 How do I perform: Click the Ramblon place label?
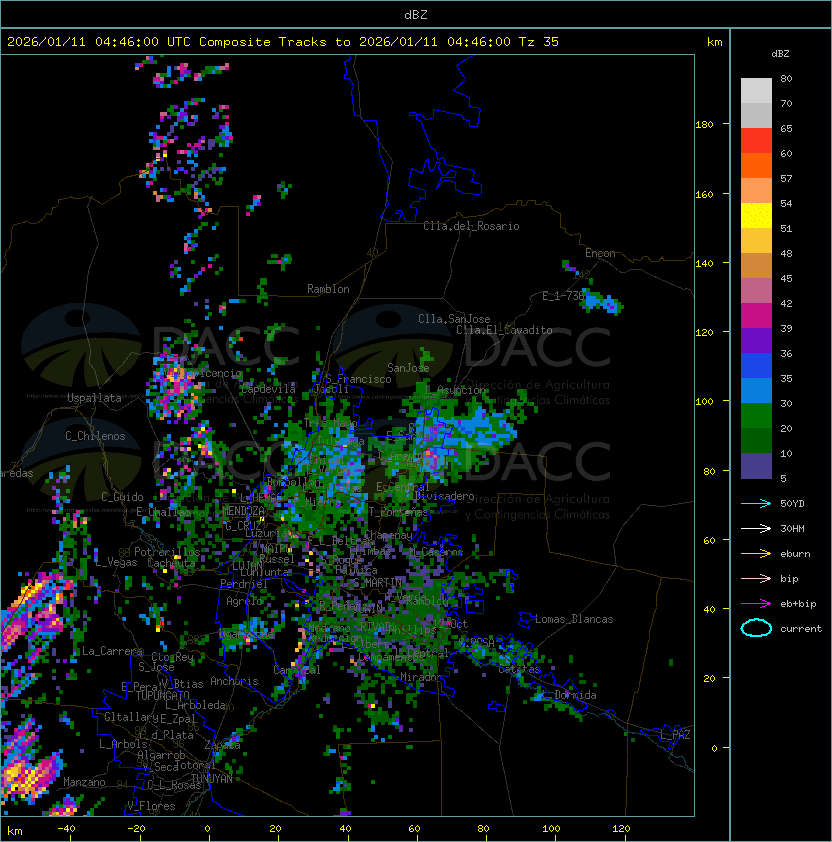(328, 289)
